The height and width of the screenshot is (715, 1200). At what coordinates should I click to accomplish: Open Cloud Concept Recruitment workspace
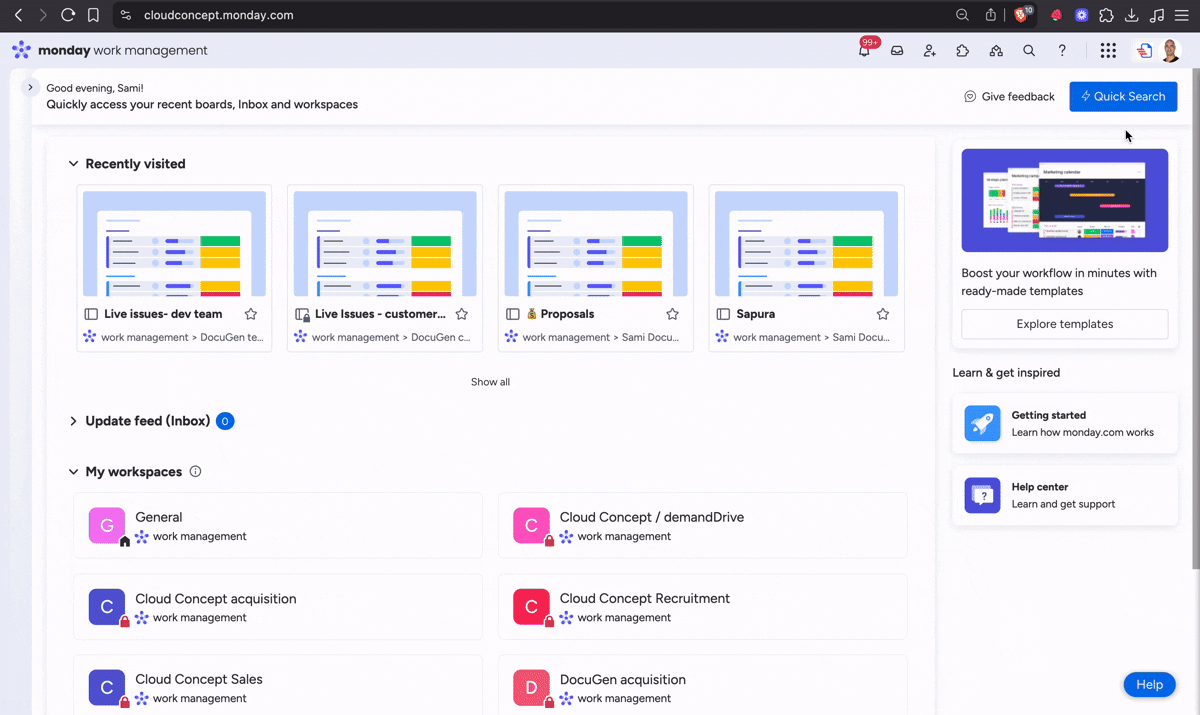tap(702, 607)
